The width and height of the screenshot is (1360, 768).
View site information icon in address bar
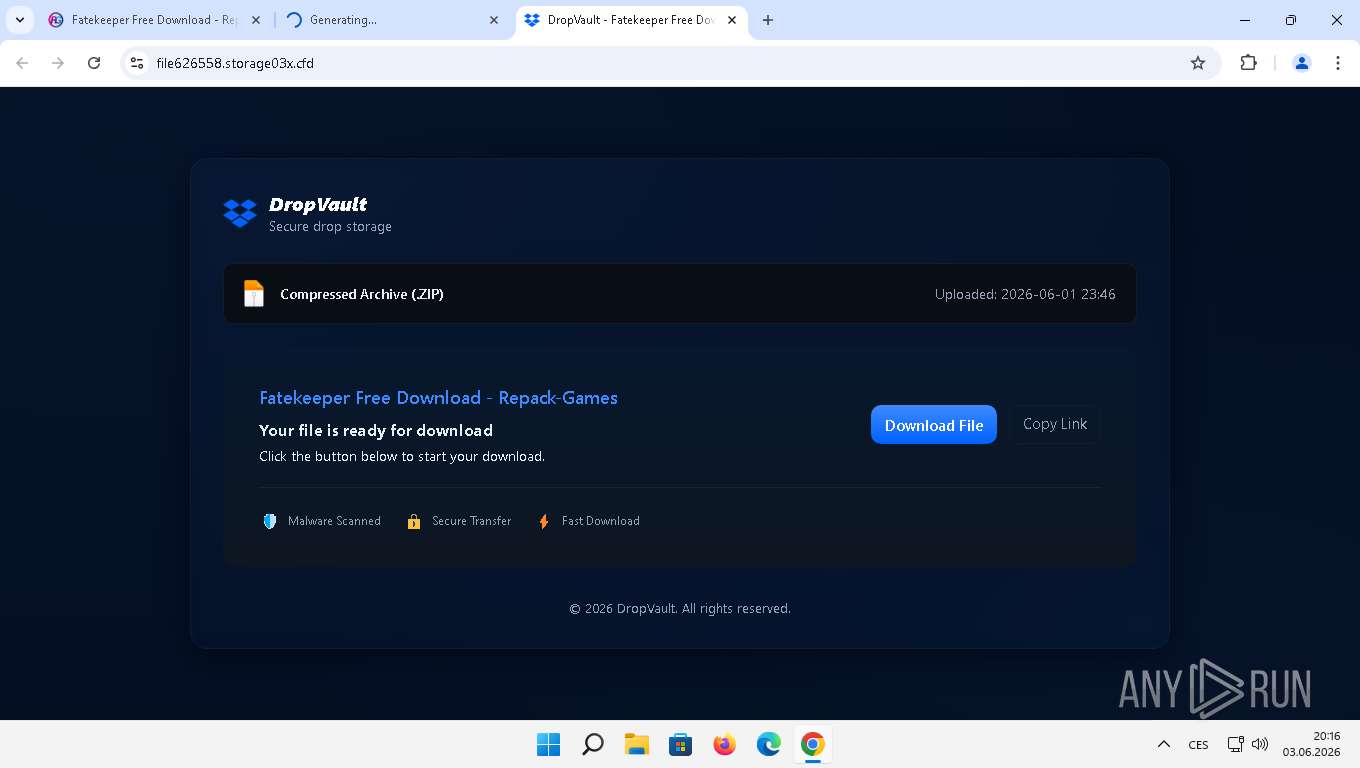138,63
